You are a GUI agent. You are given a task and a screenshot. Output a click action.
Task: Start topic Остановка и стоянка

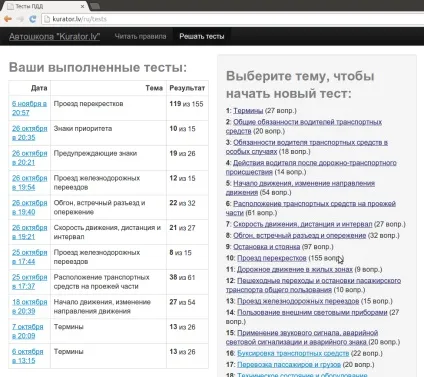(x=266, y=247)
